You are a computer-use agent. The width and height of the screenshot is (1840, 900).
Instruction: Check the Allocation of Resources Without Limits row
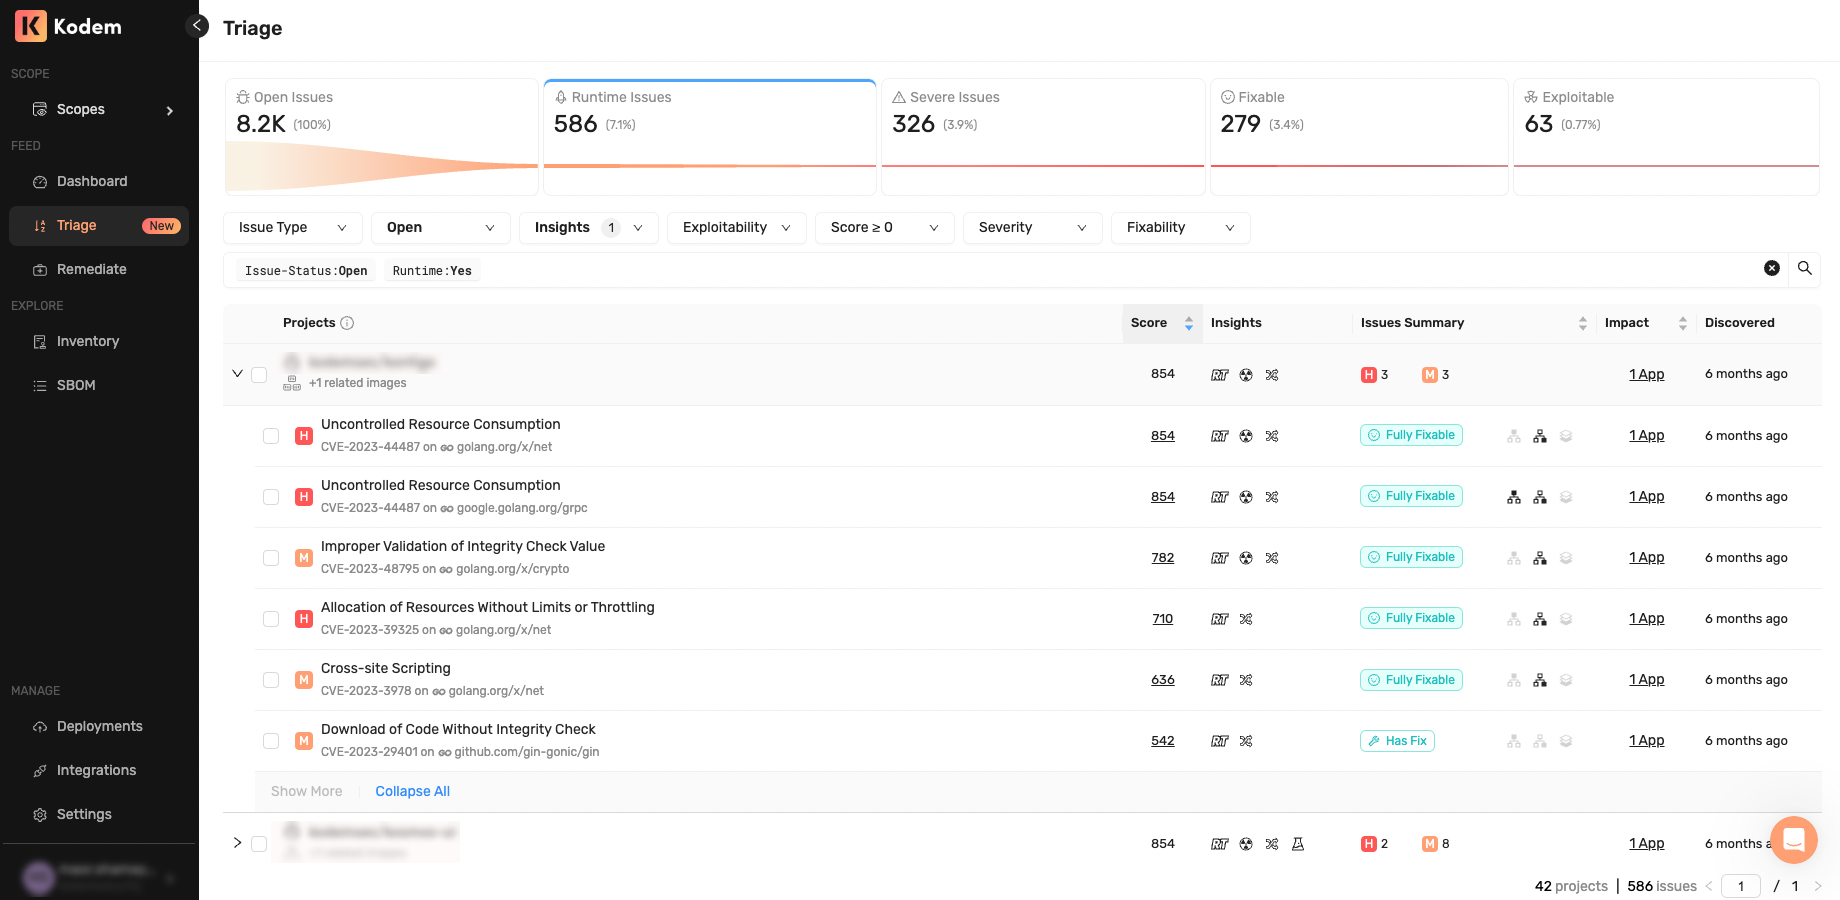pyautogui.click(x=271, y=619)
